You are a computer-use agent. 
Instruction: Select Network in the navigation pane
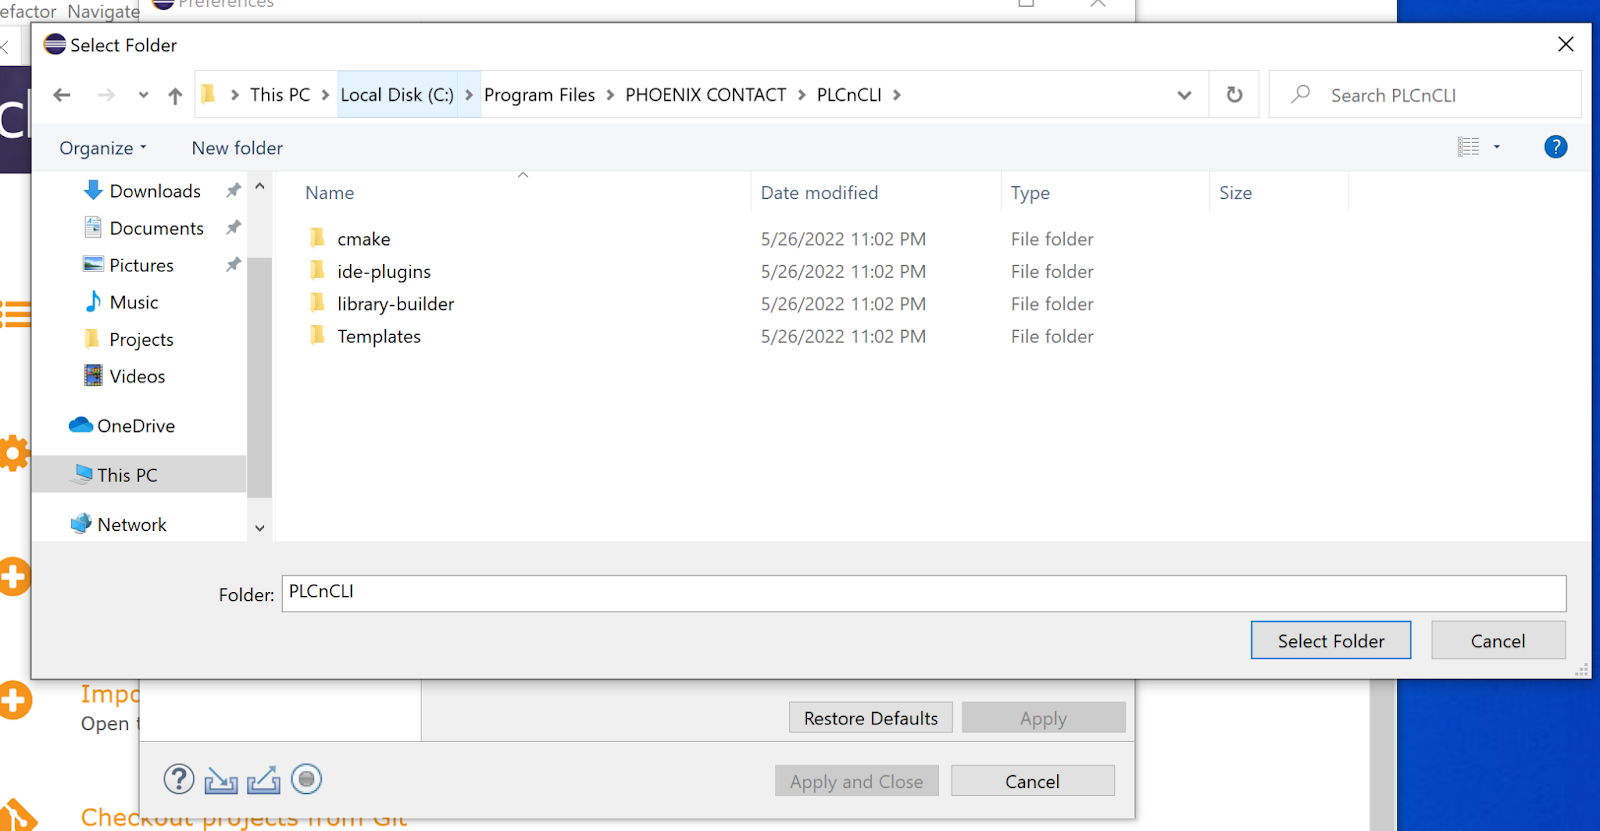pos(132,524)
